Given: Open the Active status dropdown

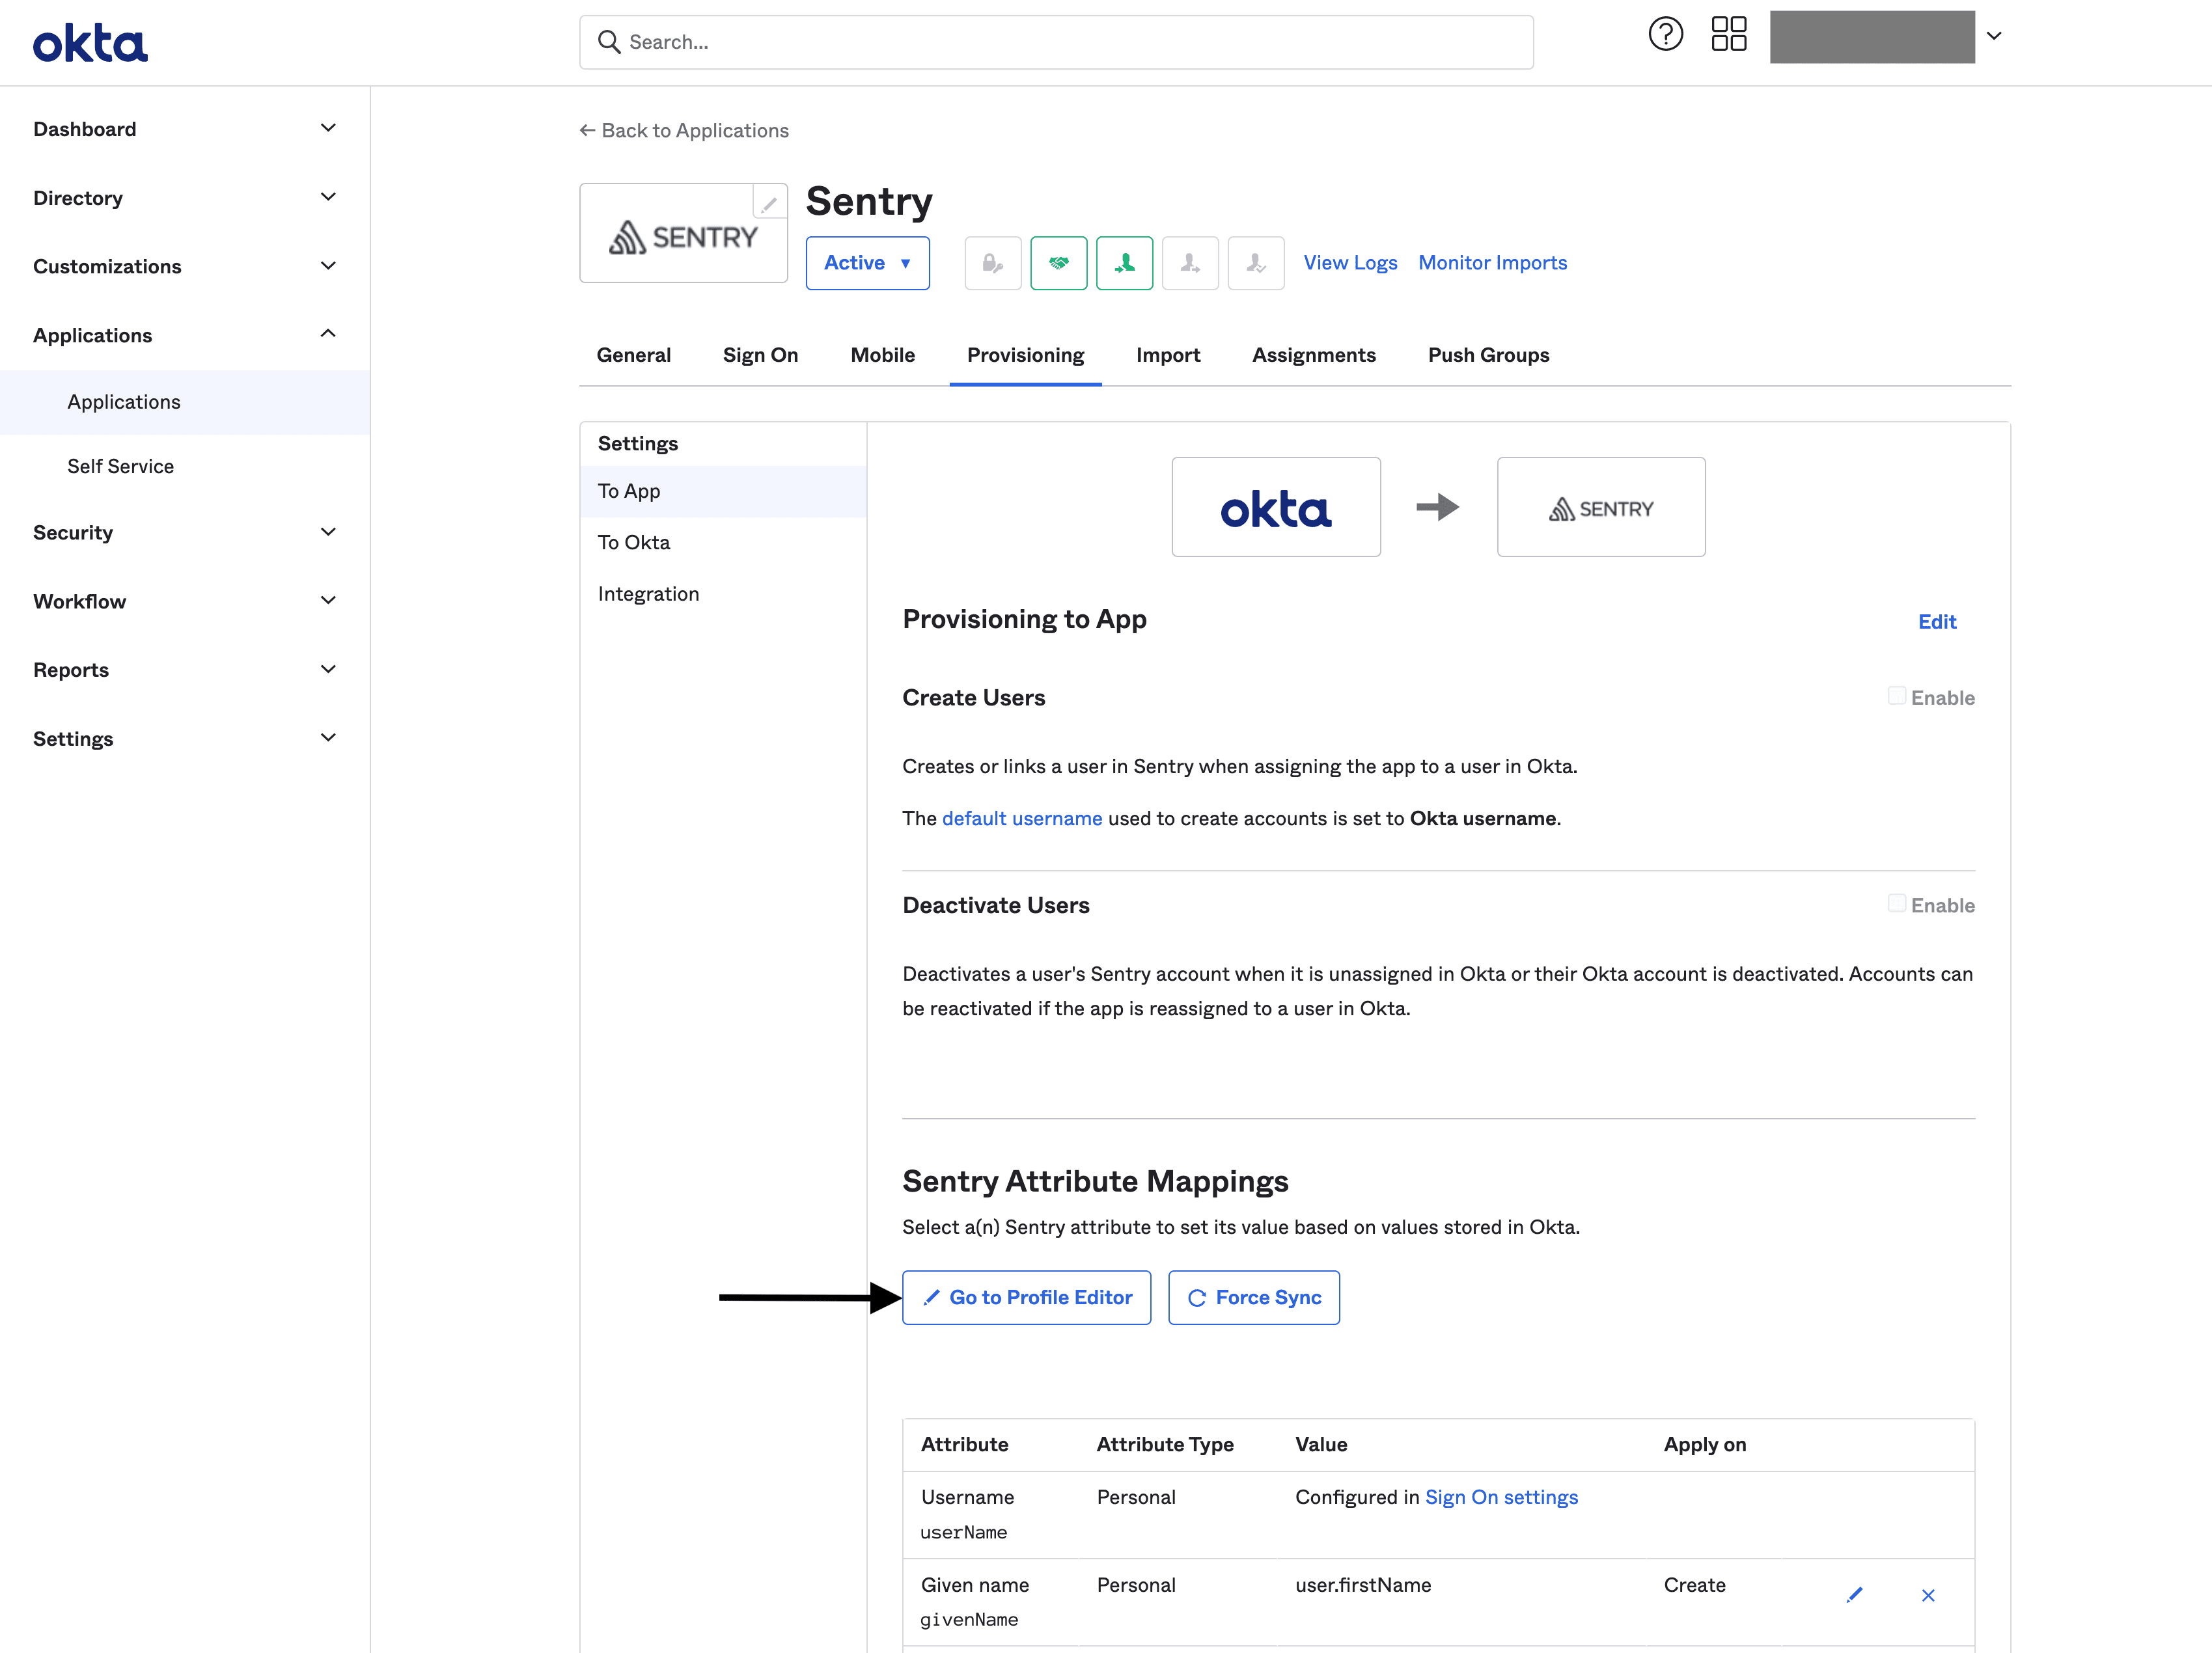Looking at the screenshot, I should point(866,263).
